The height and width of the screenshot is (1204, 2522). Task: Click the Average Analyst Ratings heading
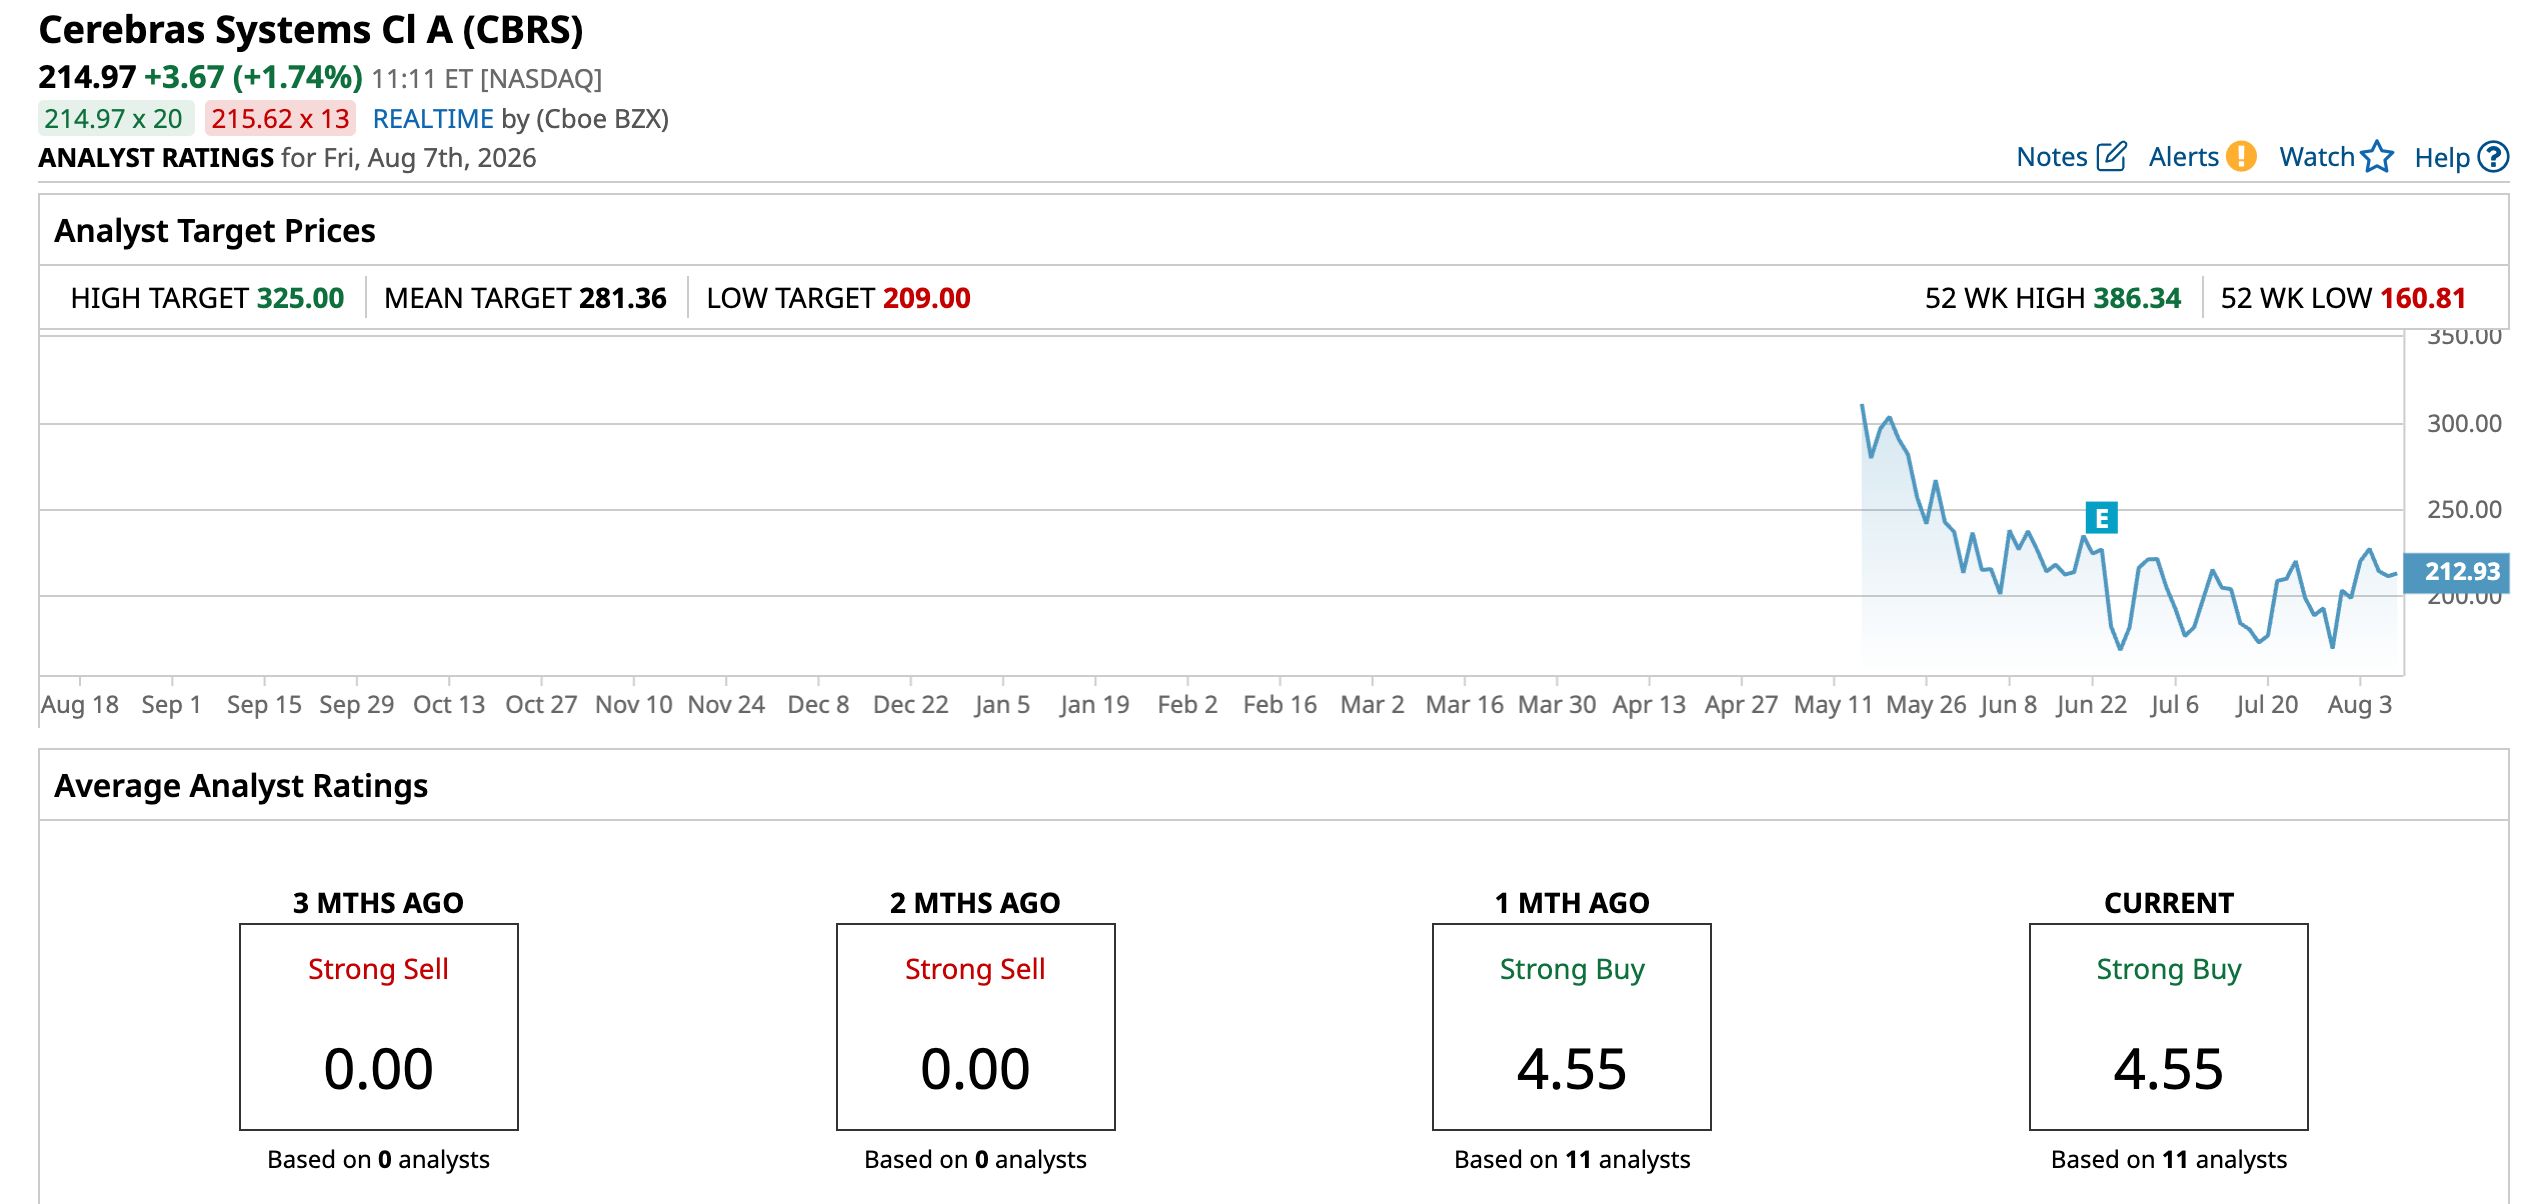(241, 786)
